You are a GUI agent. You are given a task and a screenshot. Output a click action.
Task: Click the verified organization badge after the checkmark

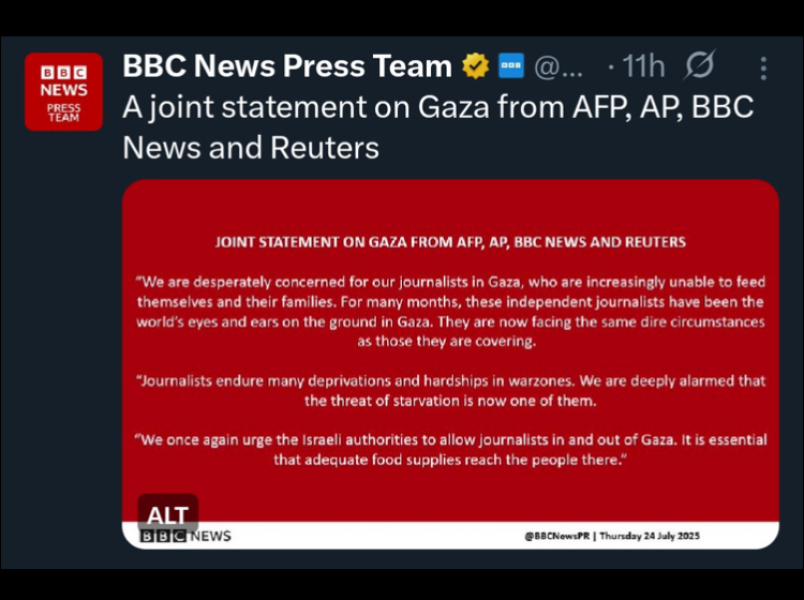pos(512,65)
